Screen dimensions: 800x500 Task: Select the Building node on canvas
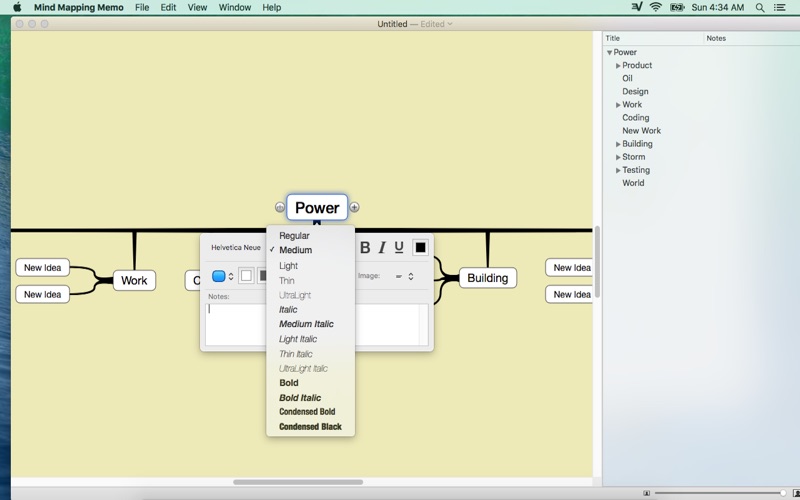click(488, 278)
